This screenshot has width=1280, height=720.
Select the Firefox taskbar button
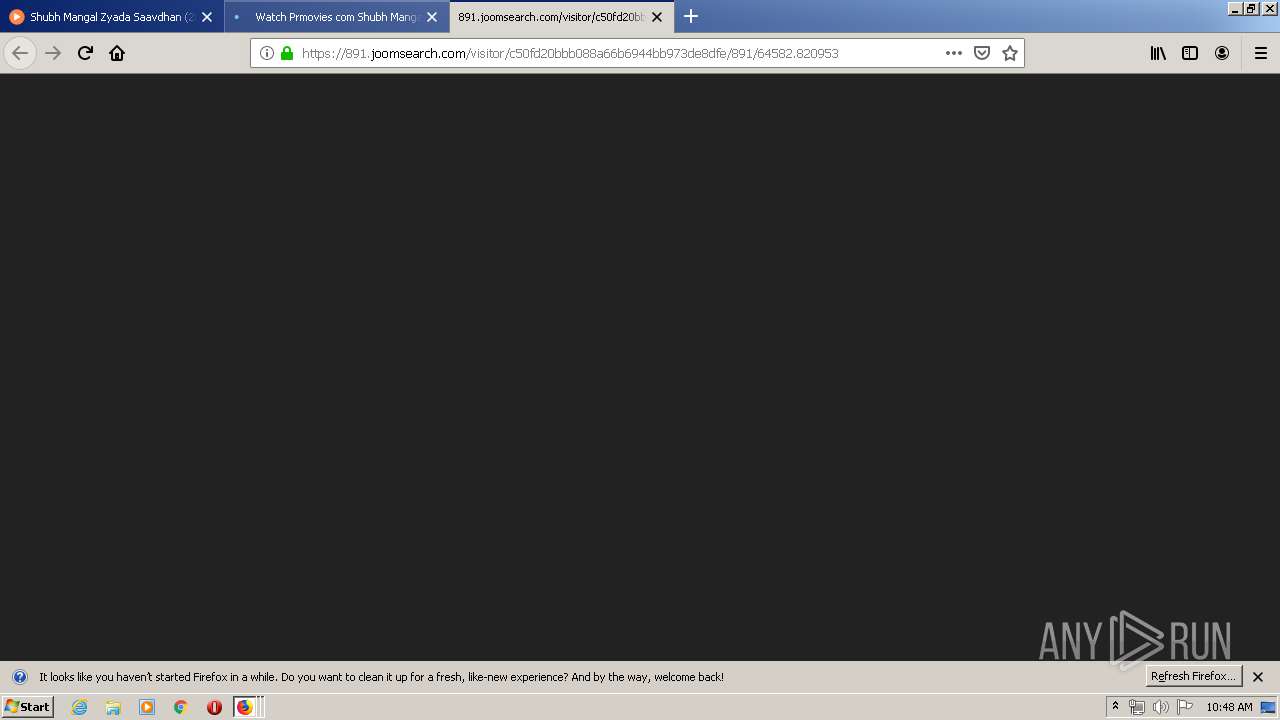click(247, 707)
